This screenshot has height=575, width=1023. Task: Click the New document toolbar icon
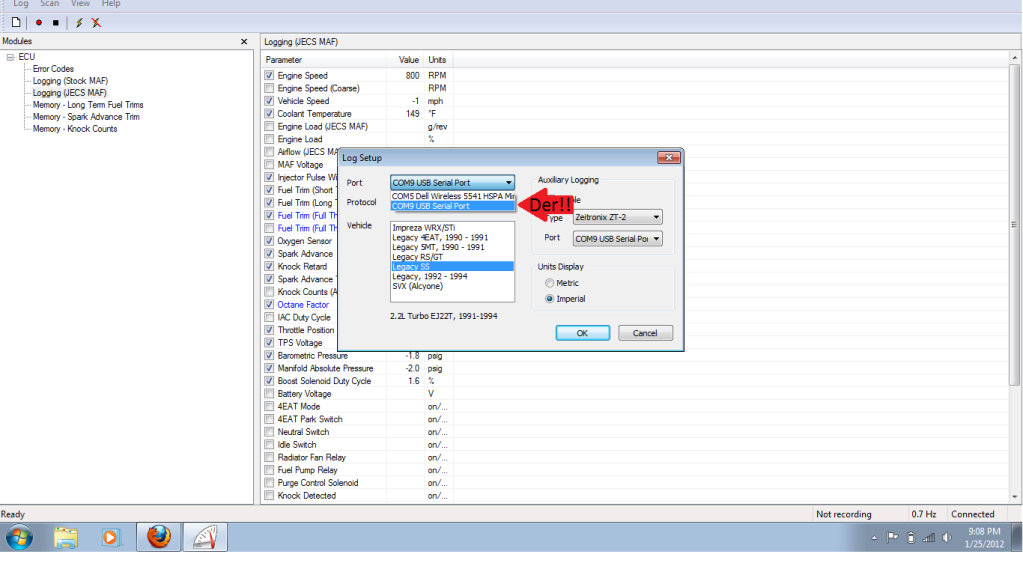pyautogui.click(x=16, y=22)
